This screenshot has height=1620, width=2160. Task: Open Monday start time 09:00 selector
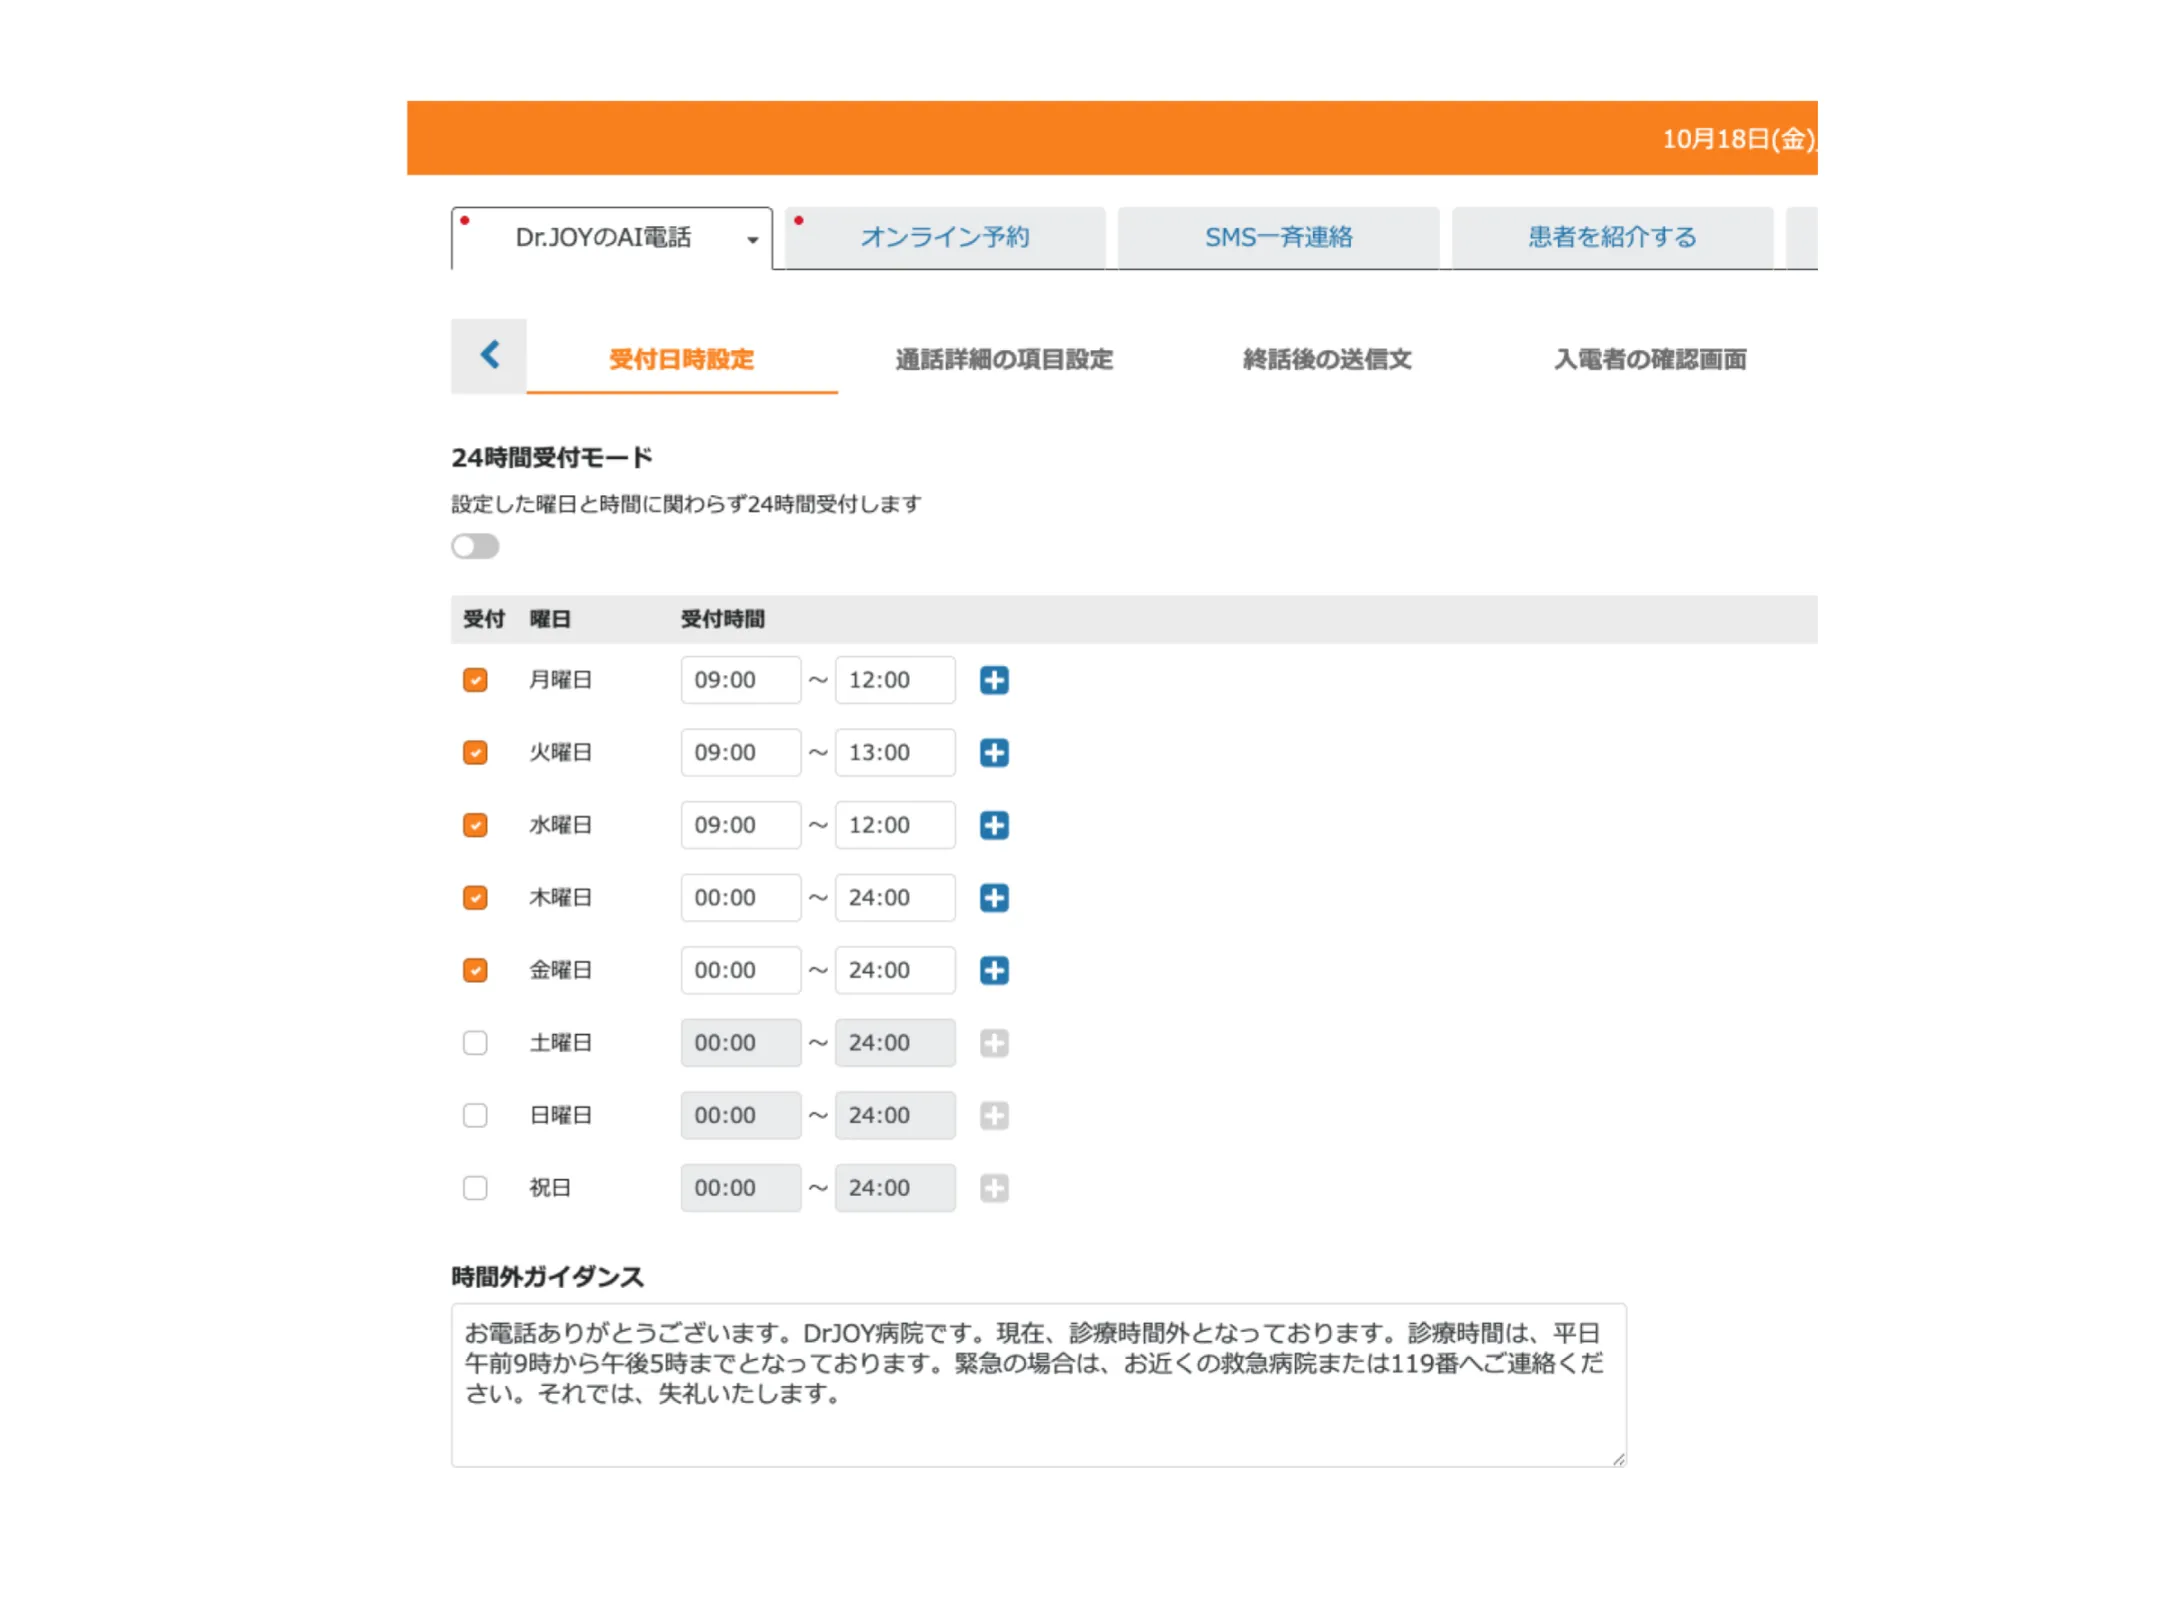pyautogui.click(x=740, y=680)
